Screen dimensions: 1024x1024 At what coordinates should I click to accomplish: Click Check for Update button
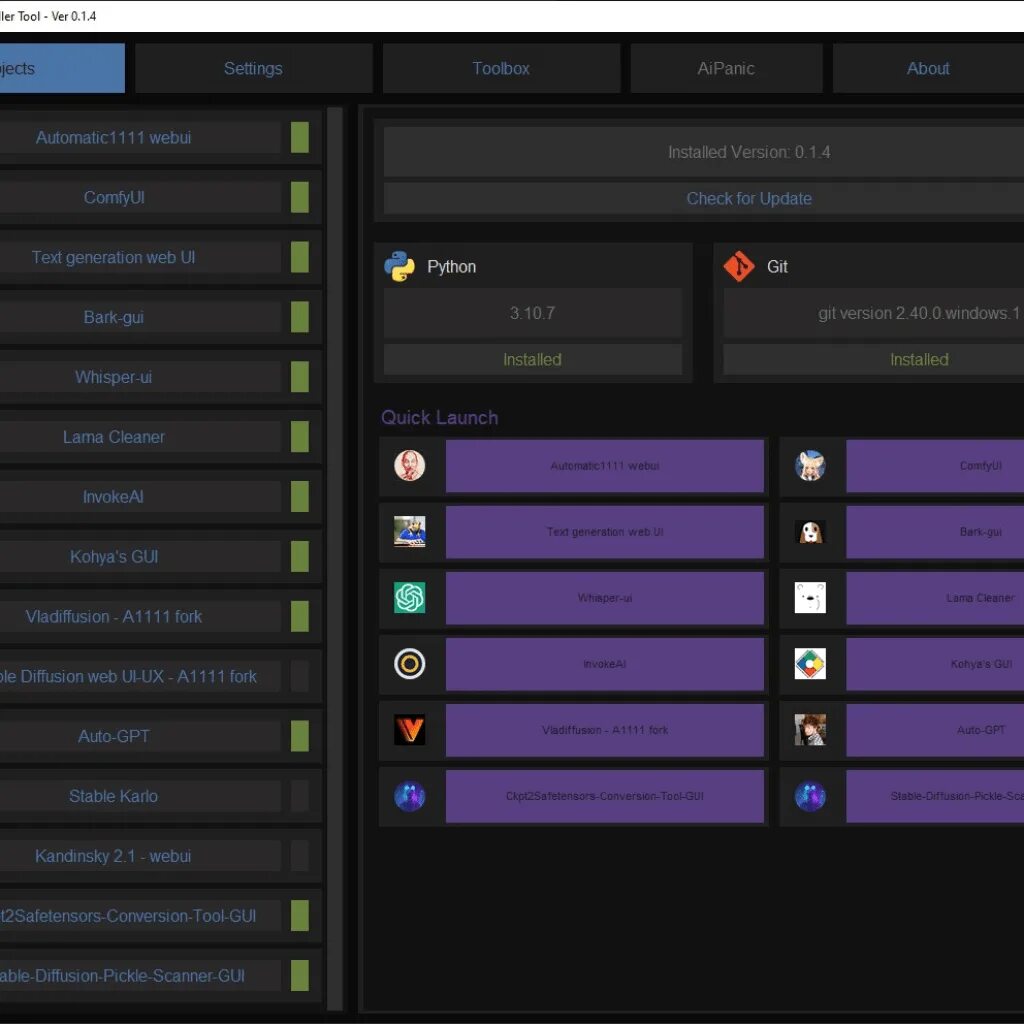point(704,199)
